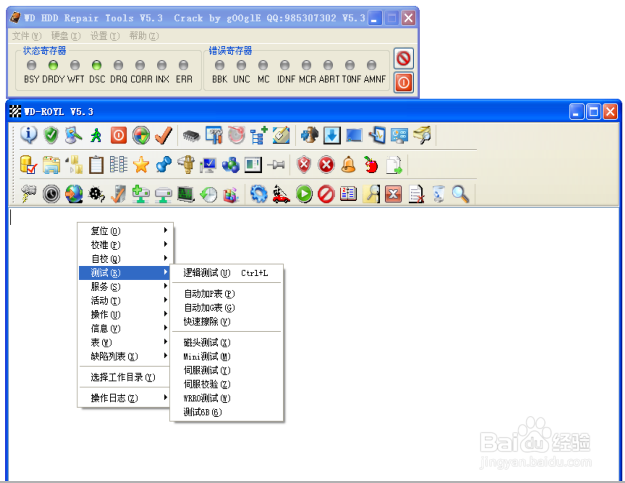Minimize the WD HDD Repair Tools window
This screenshot has width=625, height=483.
point(374,18)
